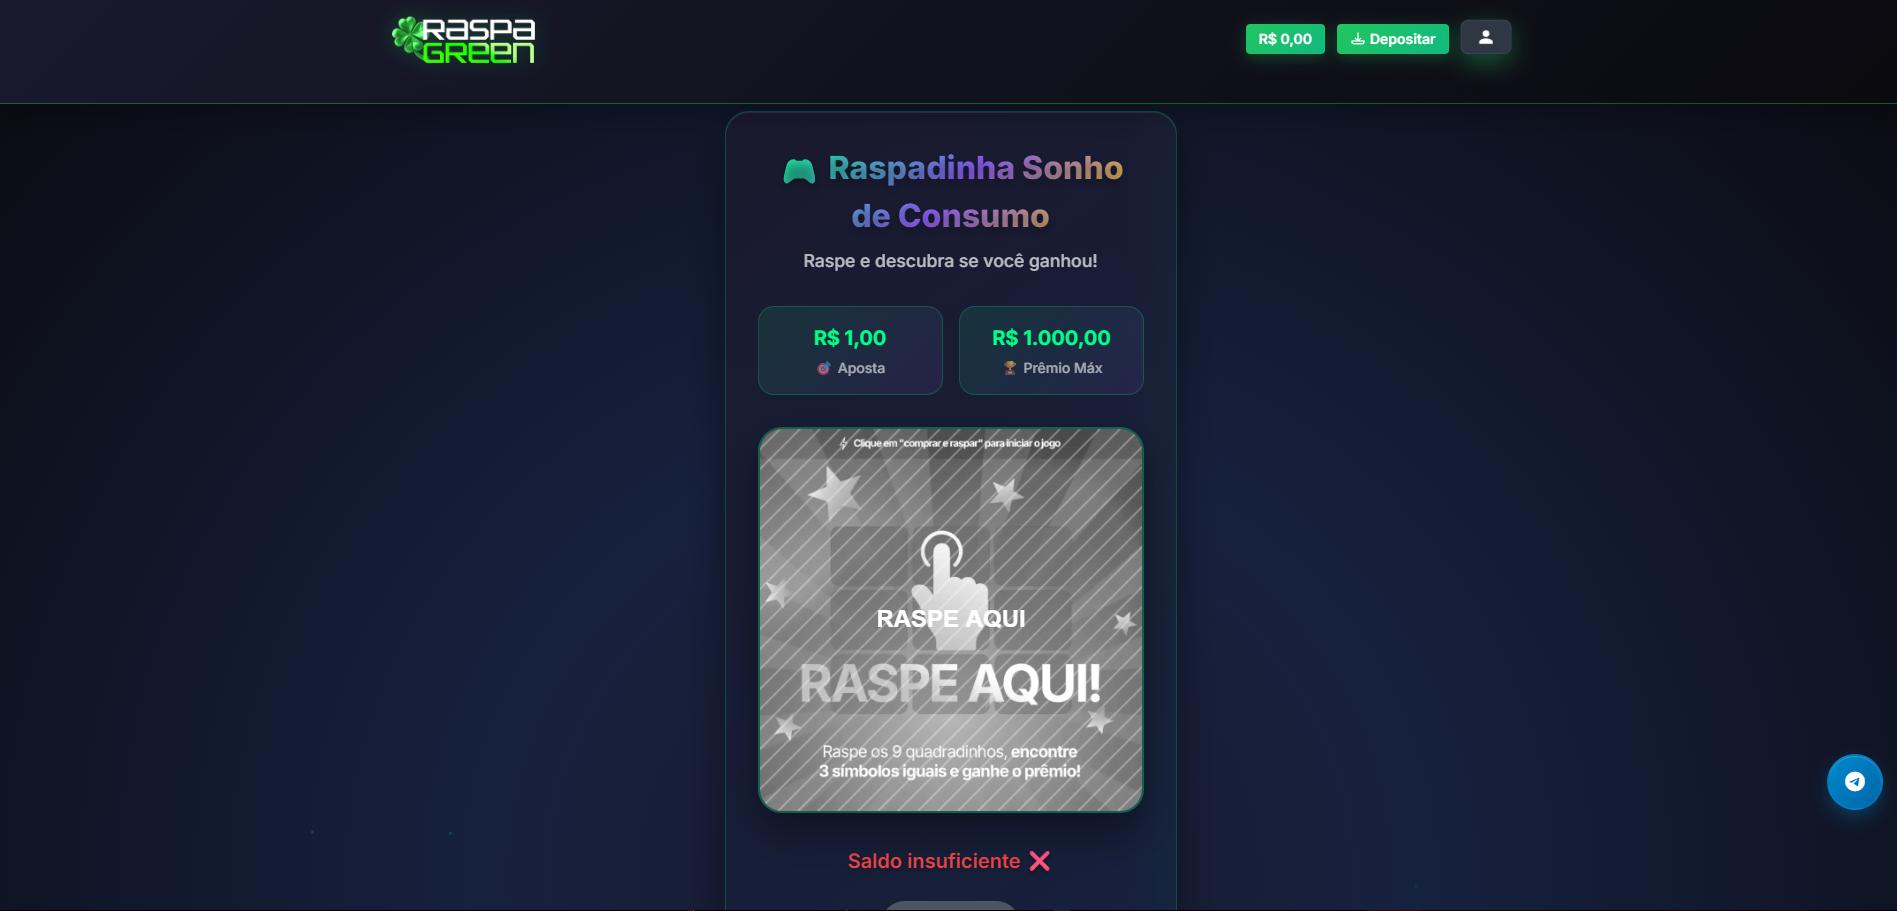Open the user profile icon button
Viewport: 1897px width, 911px height.
coord(1485,37)
